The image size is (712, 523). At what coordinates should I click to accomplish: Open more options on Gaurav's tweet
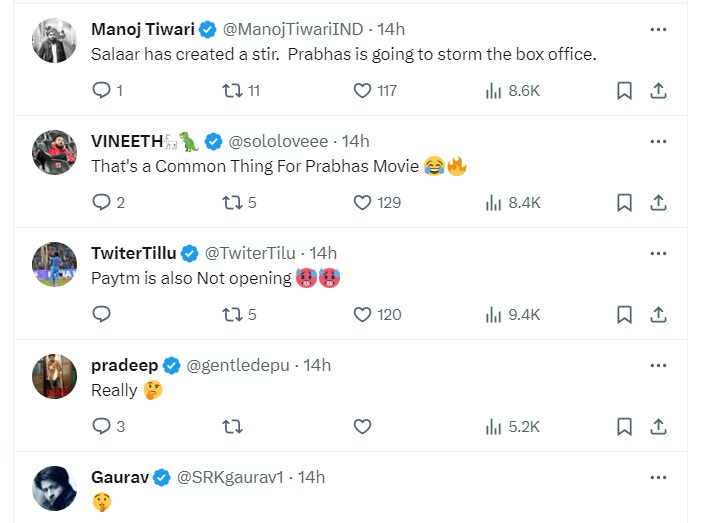pyautogui.click(x=658, y=477)
